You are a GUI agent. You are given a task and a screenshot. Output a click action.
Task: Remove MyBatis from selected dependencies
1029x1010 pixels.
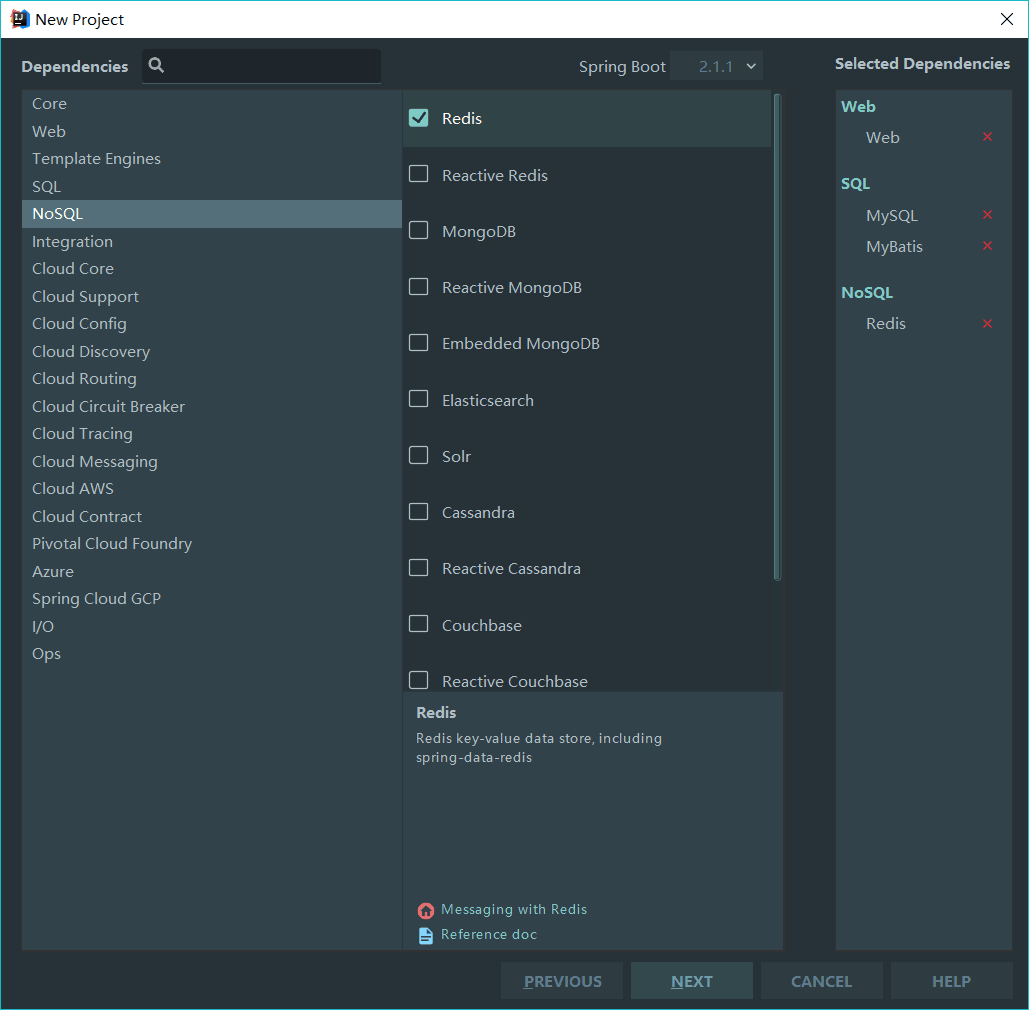(x=987, y=245)
